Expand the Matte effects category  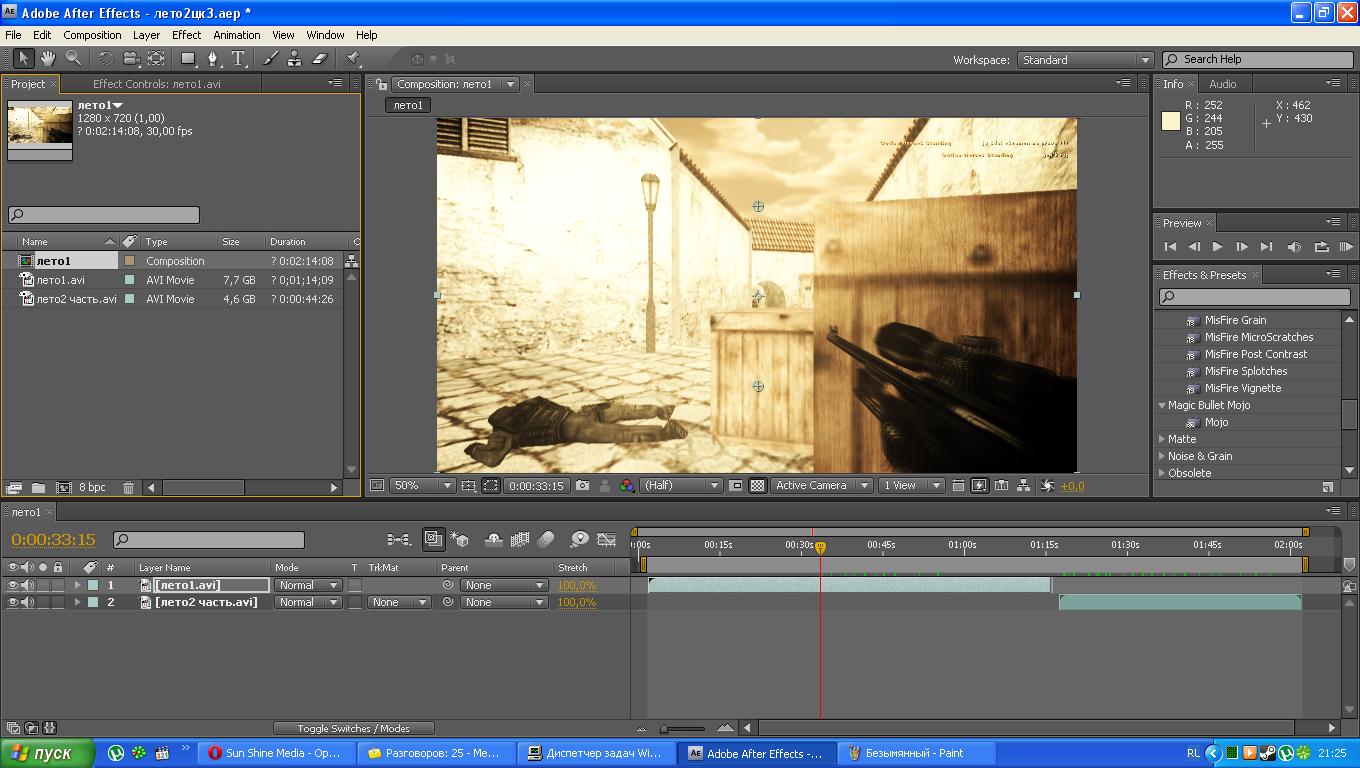tap(1162, 439)
